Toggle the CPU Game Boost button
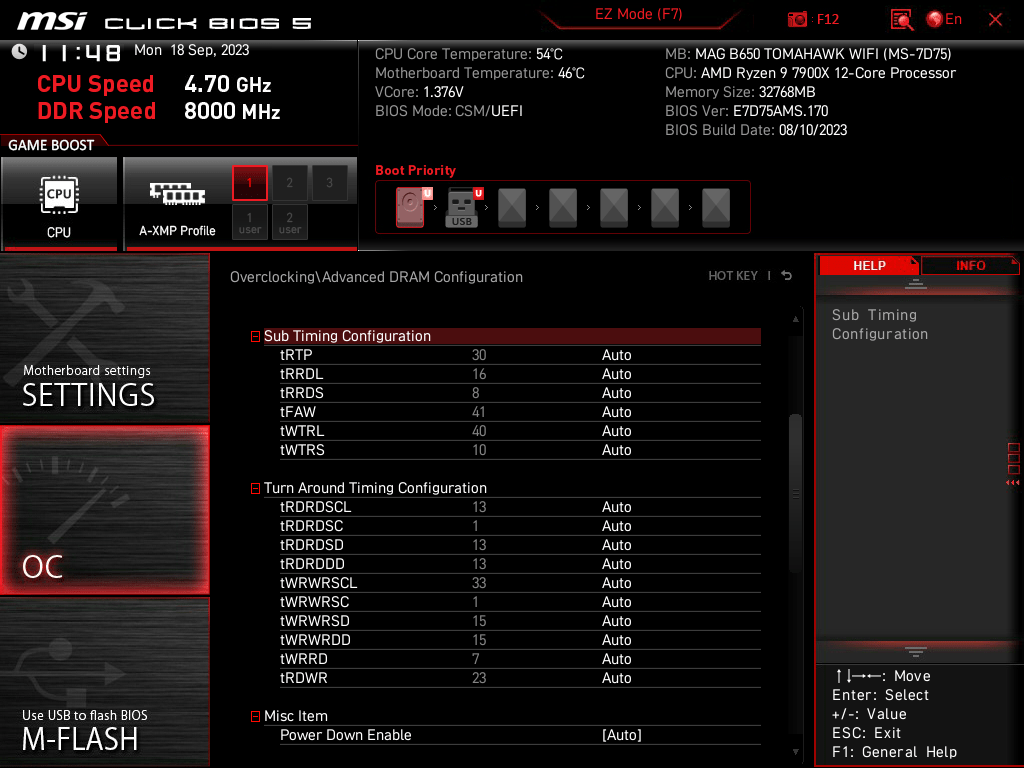 (x=59, y=203)
